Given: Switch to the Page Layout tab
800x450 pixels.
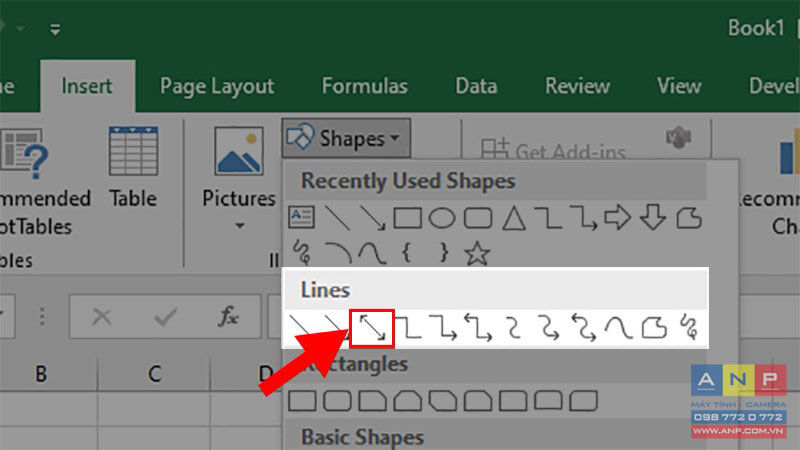Looking at the screenshot, I should coord(217,86).
